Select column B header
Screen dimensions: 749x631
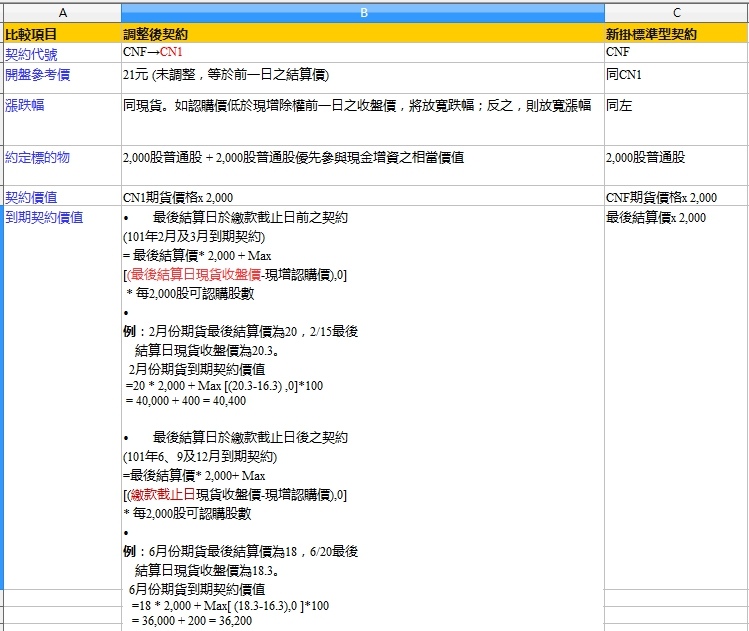pos(363,13)
